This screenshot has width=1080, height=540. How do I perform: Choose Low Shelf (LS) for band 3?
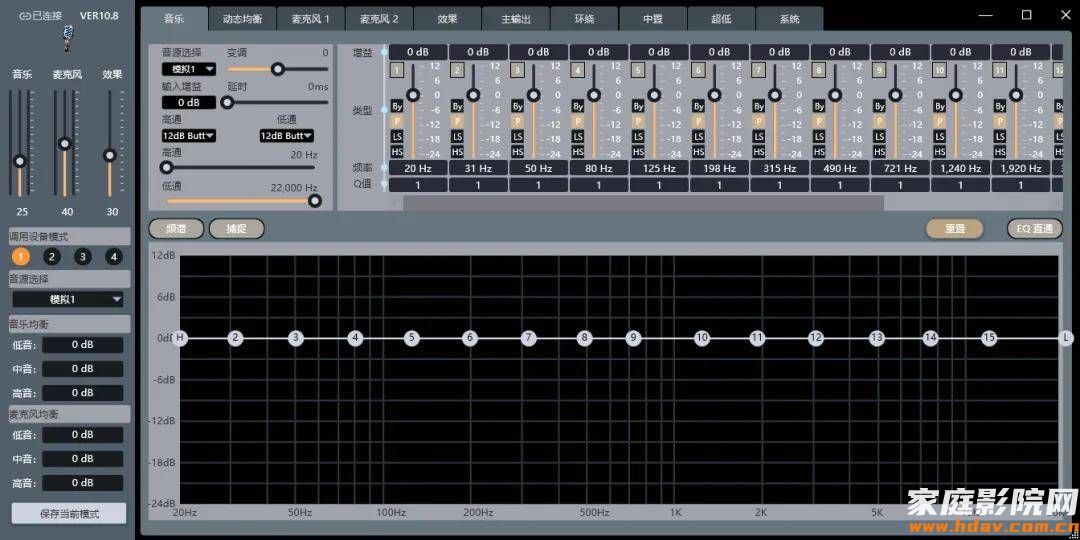click(x=517, y=137)
